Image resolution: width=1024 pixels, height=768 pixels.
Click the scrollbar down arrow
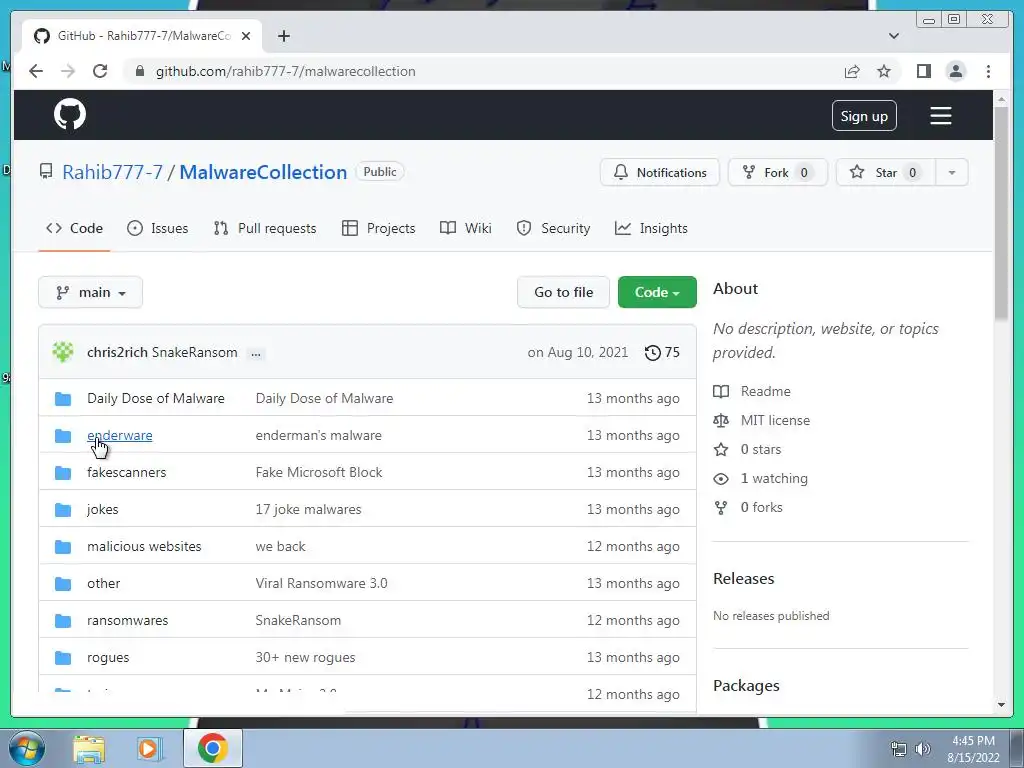tap(1001, 705)
